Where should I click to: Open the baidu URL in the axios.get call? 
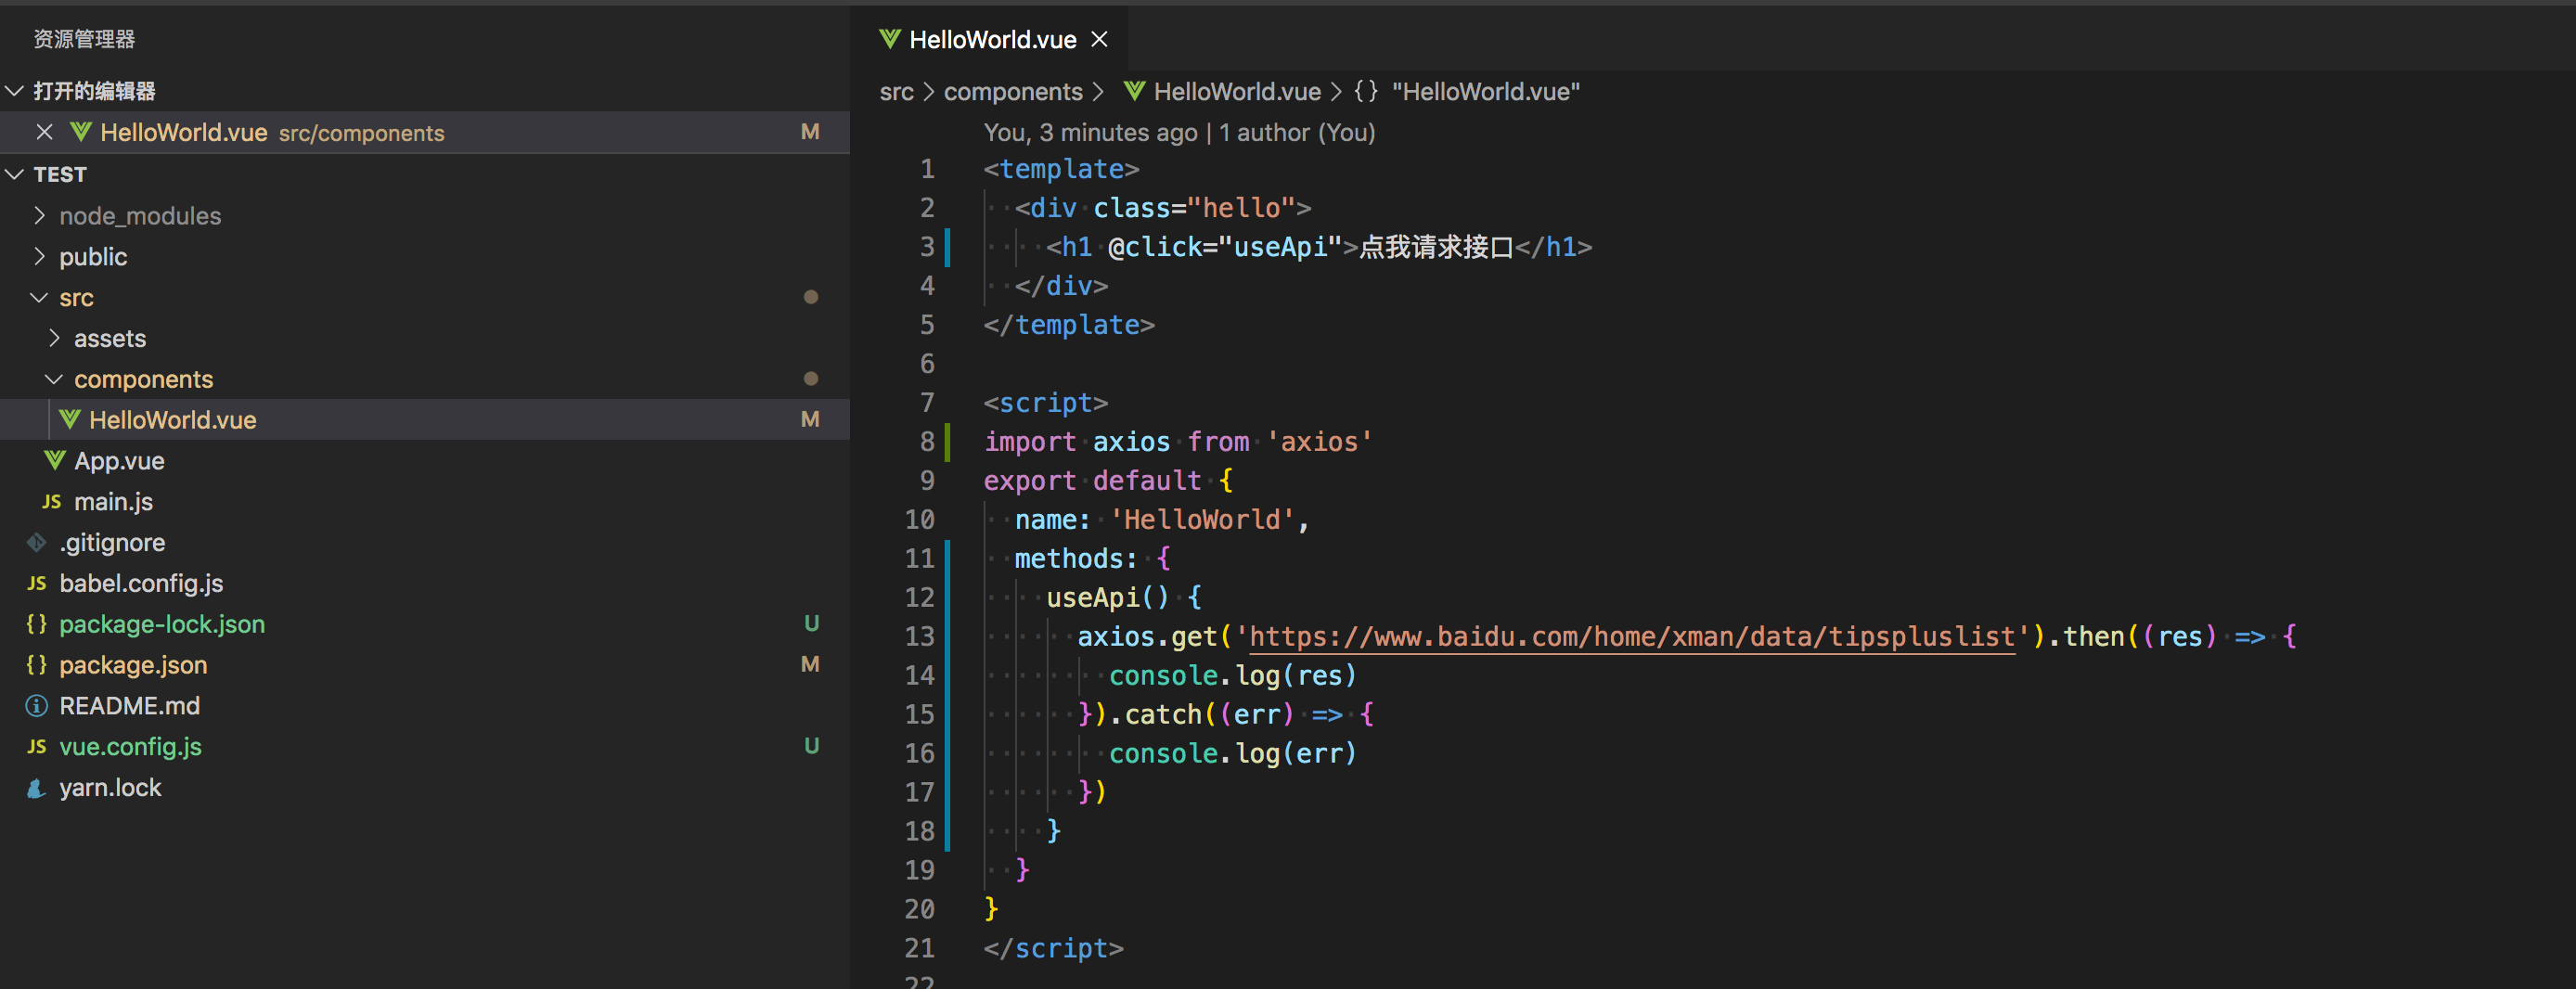(1632, 637)
